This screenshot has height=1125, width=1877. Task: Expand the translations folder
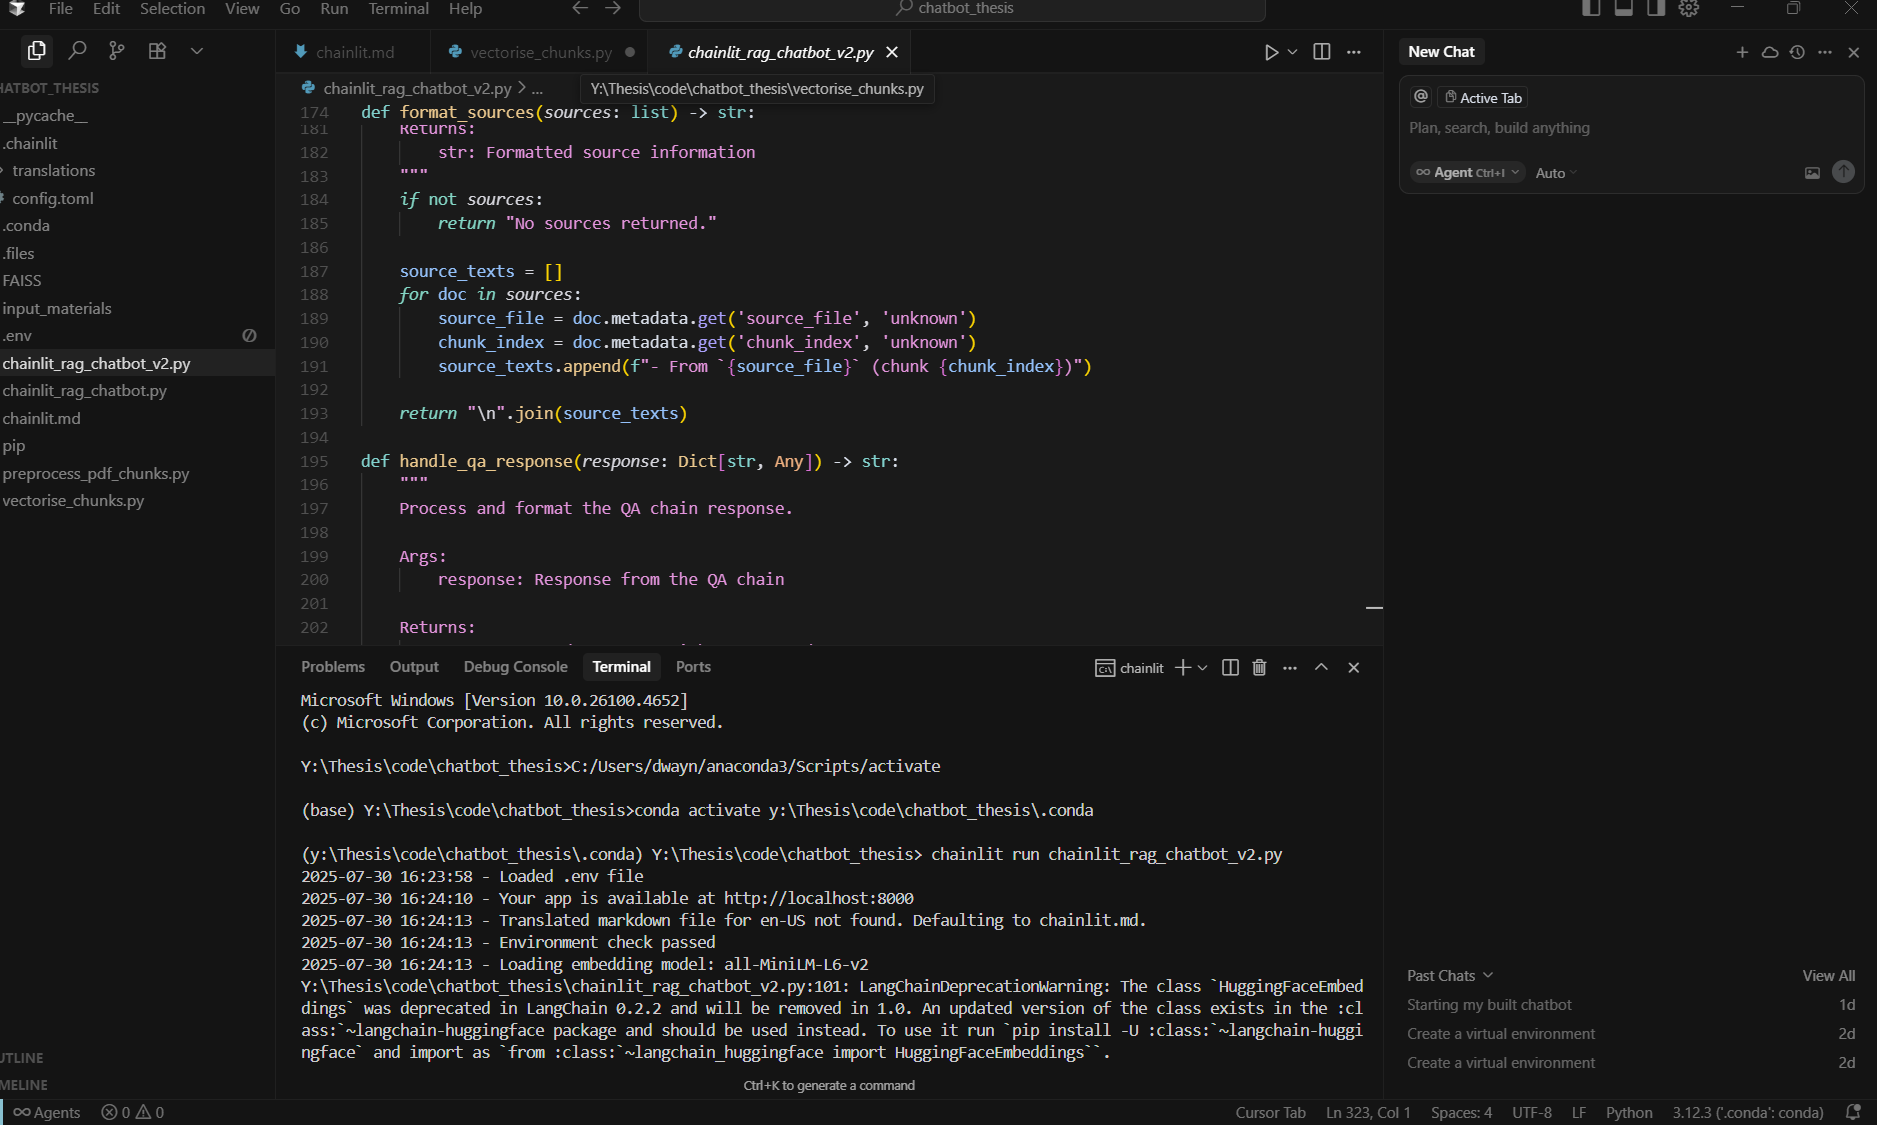[x=53, y=171]
